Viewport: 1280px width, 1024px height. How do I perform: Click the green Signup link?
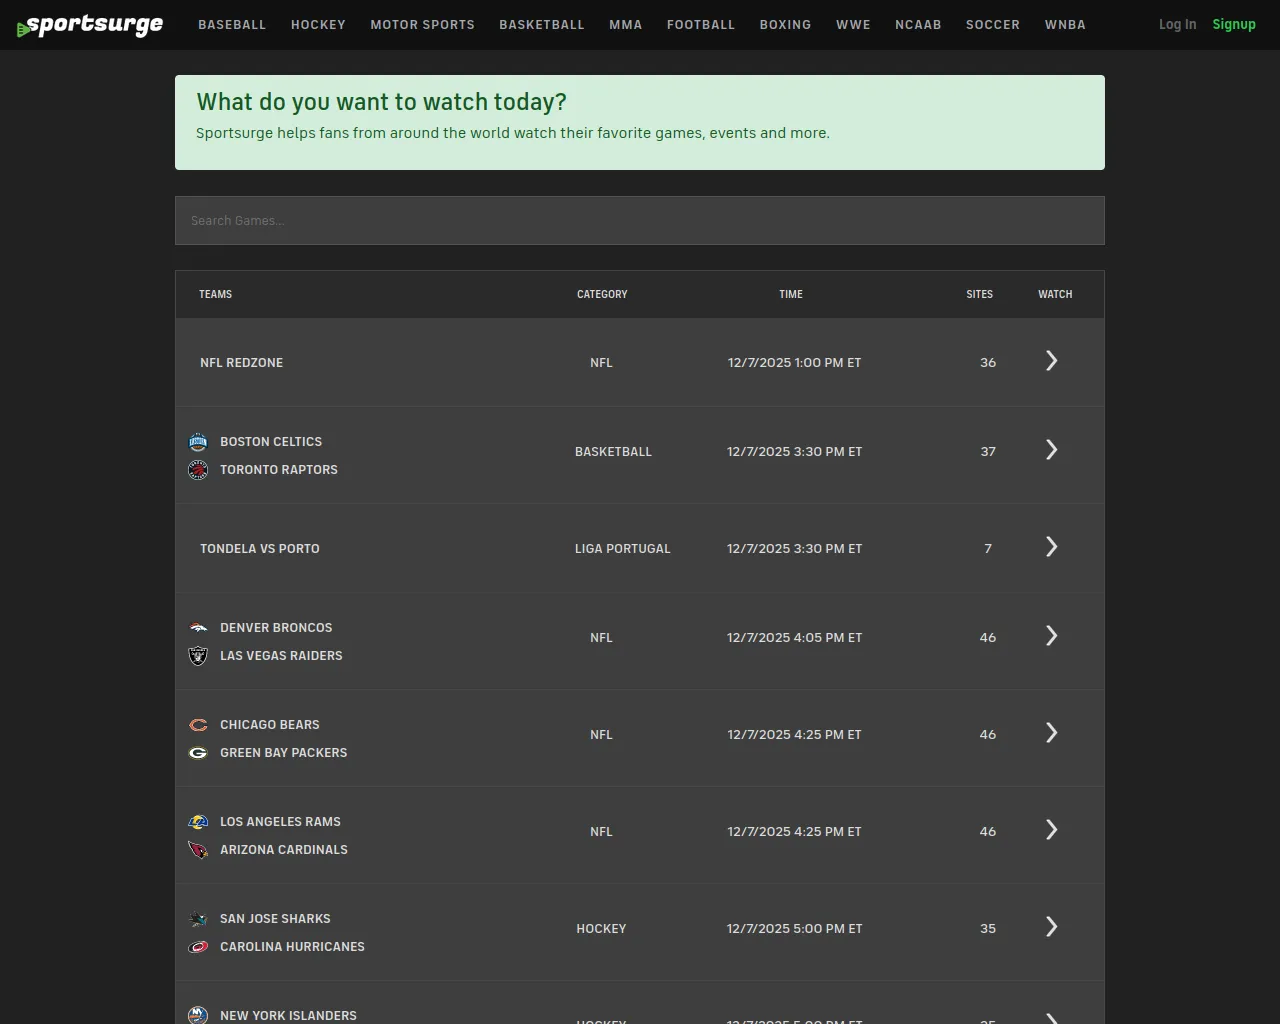click(1233, 25)
